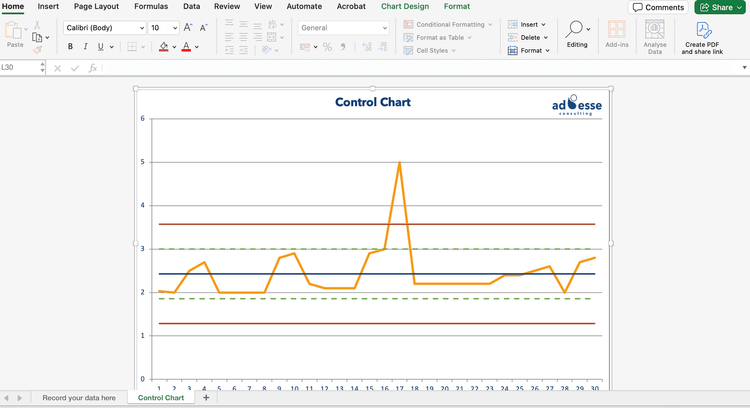Decrease font size with the smaller A icon
The image size is (750, 408).
coord(203,28)
